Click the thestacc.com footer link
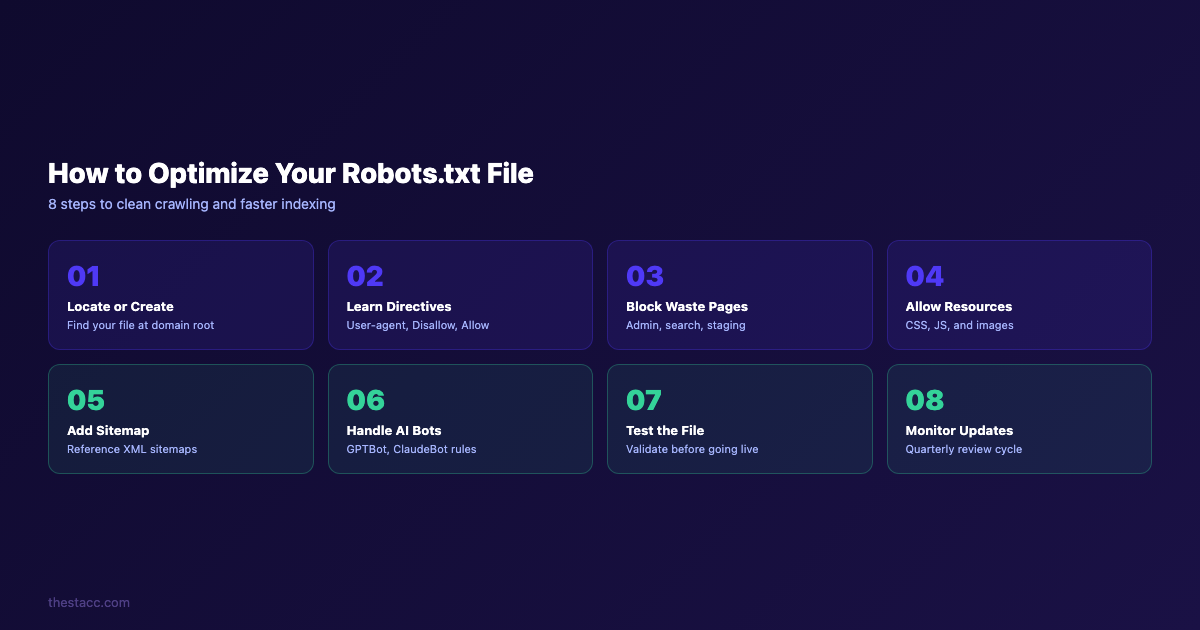 point(88,602)
